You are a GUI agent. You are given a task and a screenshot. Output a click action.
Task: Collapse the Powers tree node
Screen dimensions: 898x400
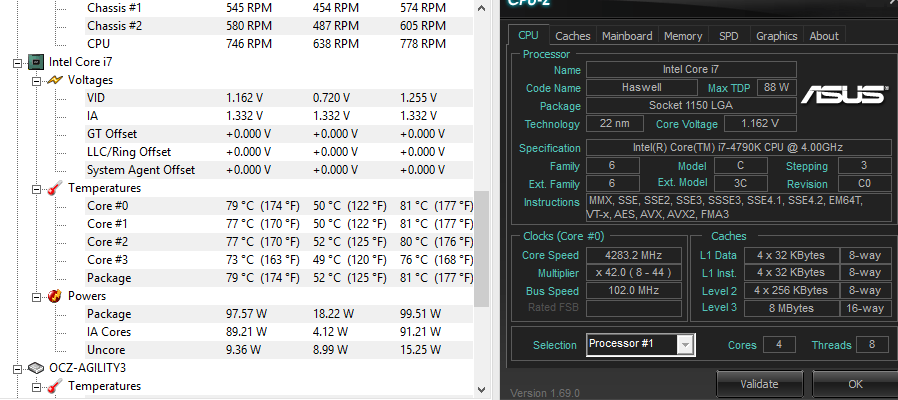[x=37, y=296]
